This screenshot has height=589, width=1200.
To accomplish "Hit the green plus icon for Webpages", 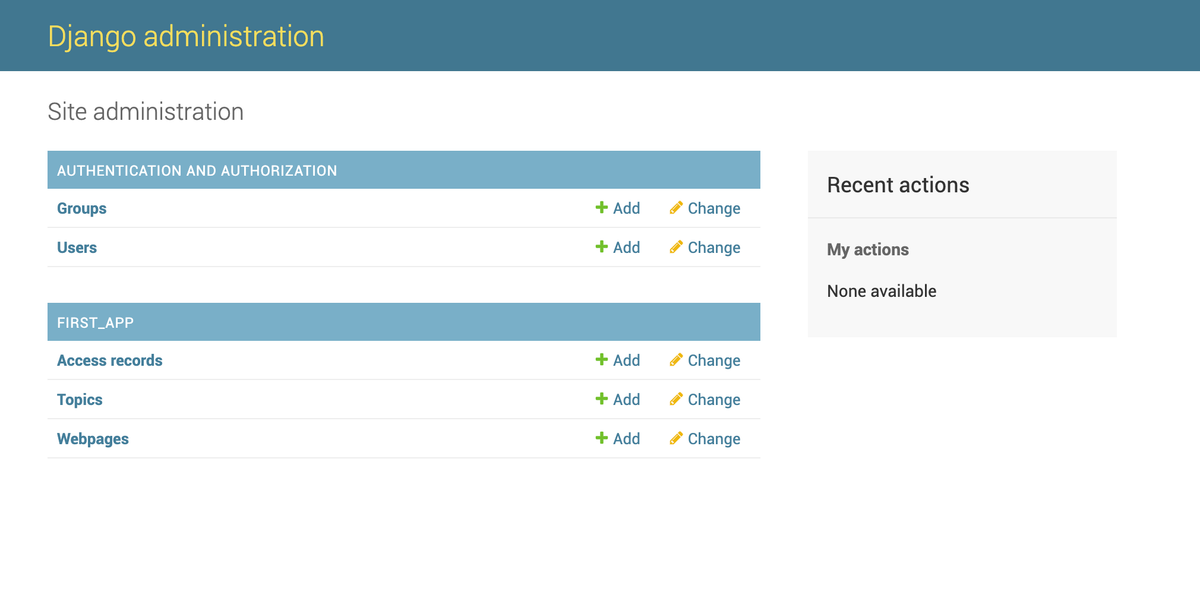I will click(601, 438).
